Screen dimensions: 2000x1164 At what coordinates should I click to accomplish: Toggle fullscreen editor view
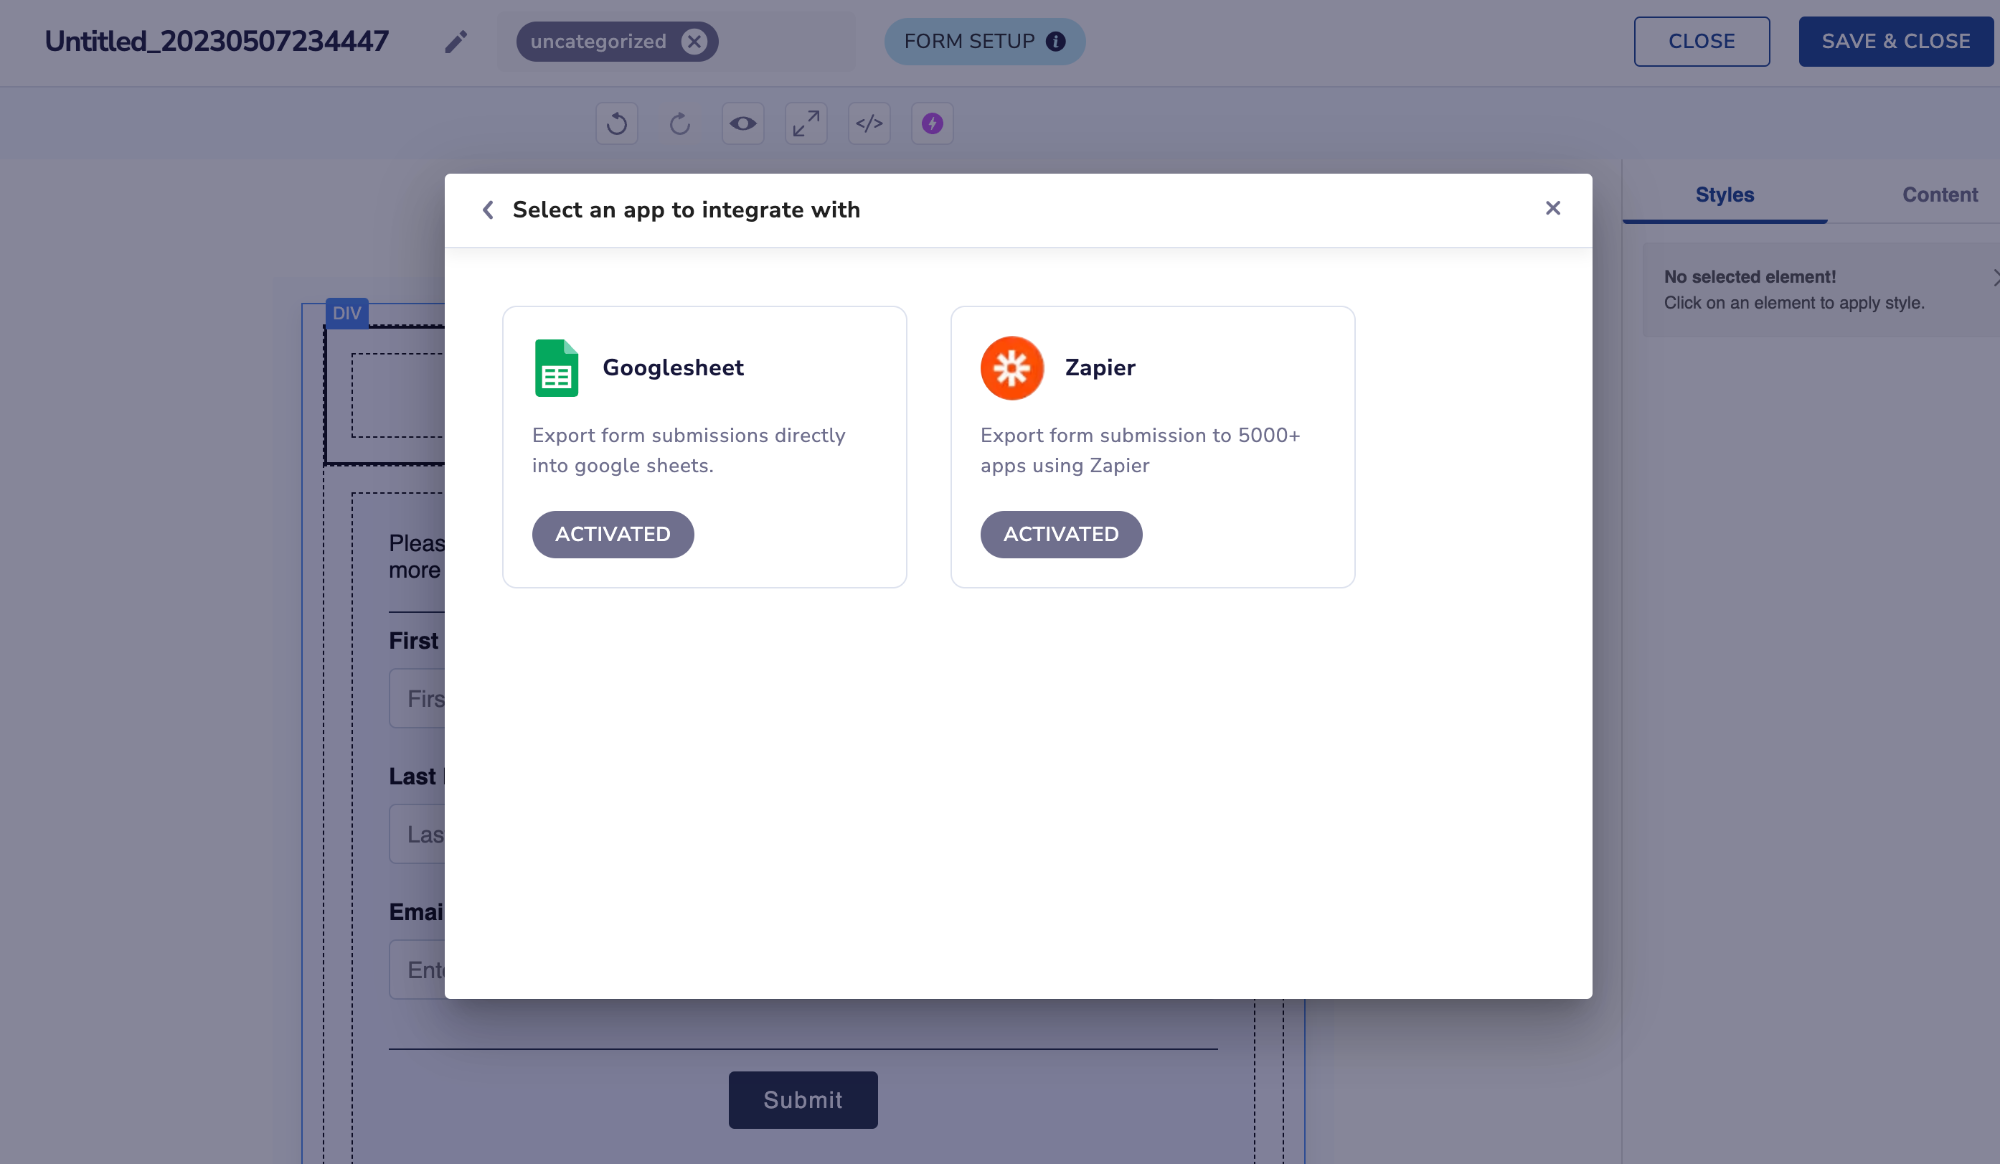(x=806, y=124)
